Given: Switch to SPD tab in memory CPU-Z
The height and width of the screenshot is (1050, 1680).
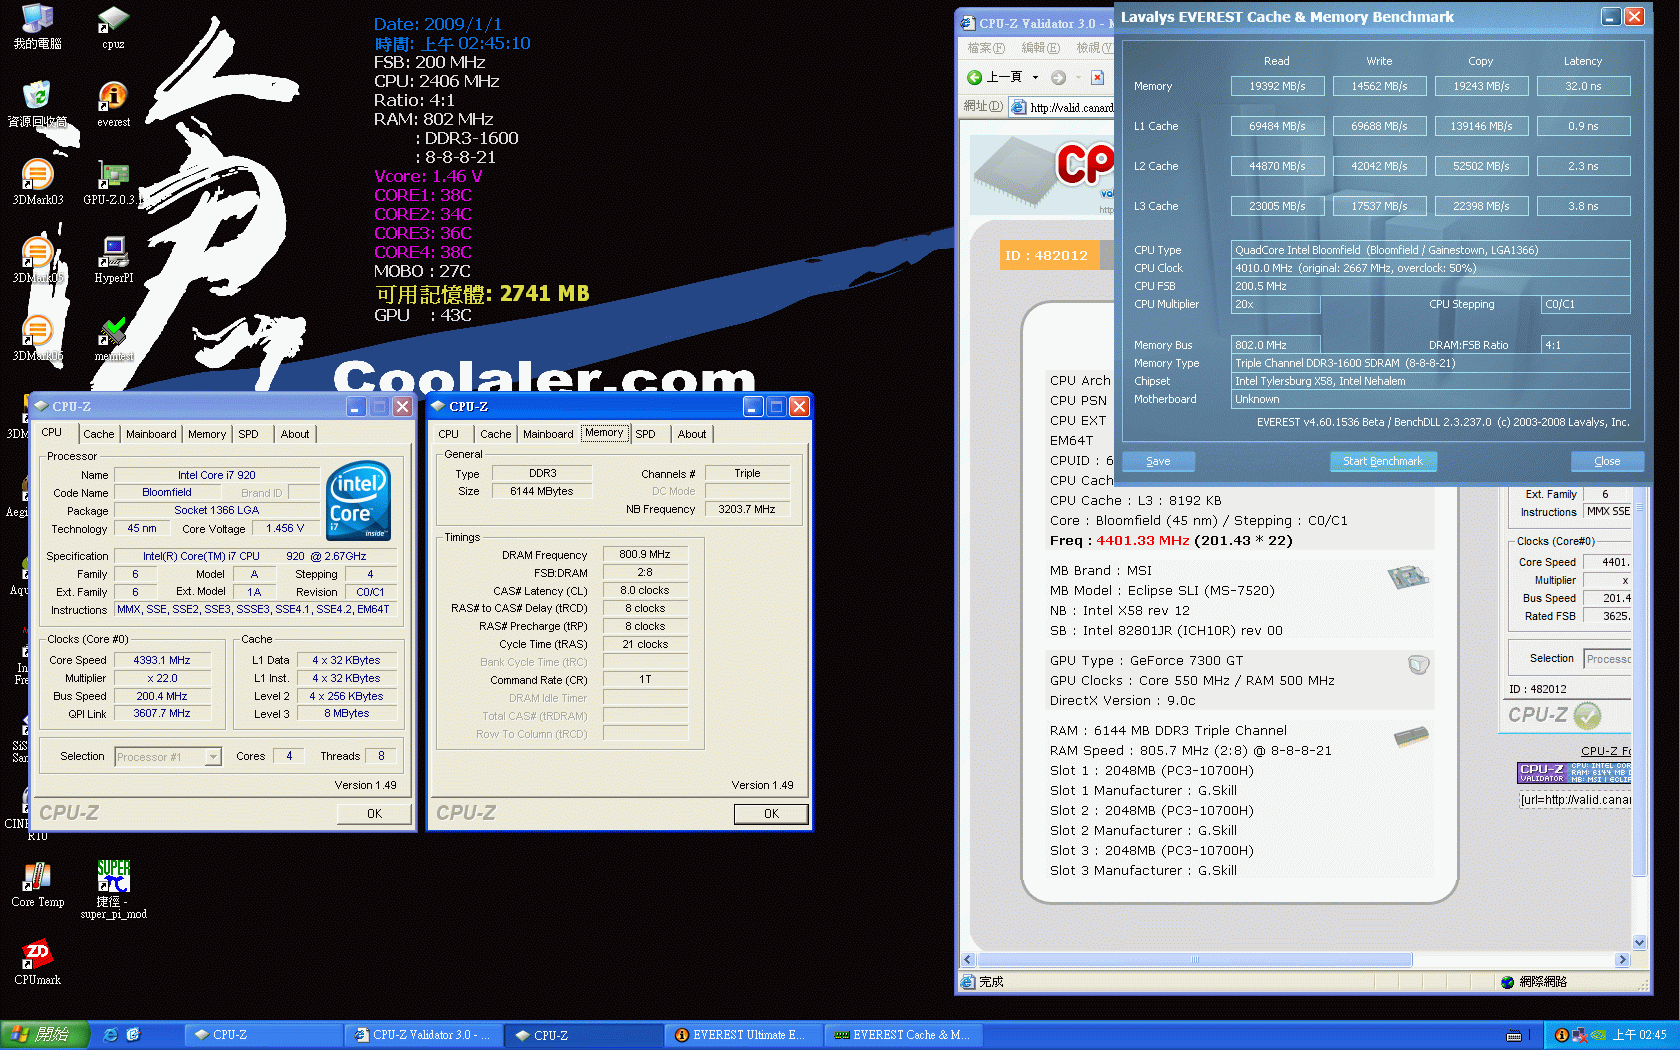Looking at the screenshot, I should 645,434.
